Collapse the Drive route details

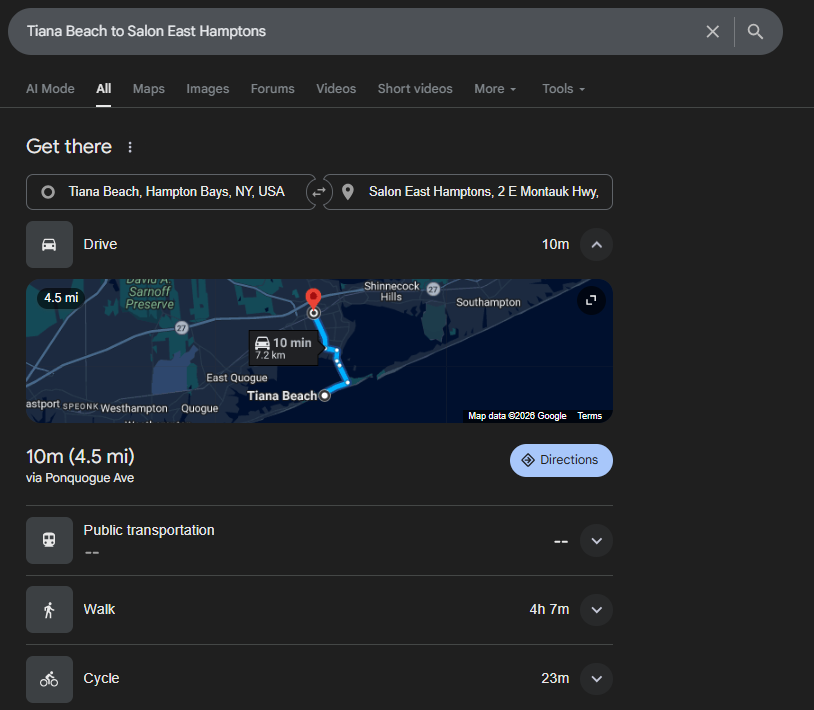tap(596, 245)
